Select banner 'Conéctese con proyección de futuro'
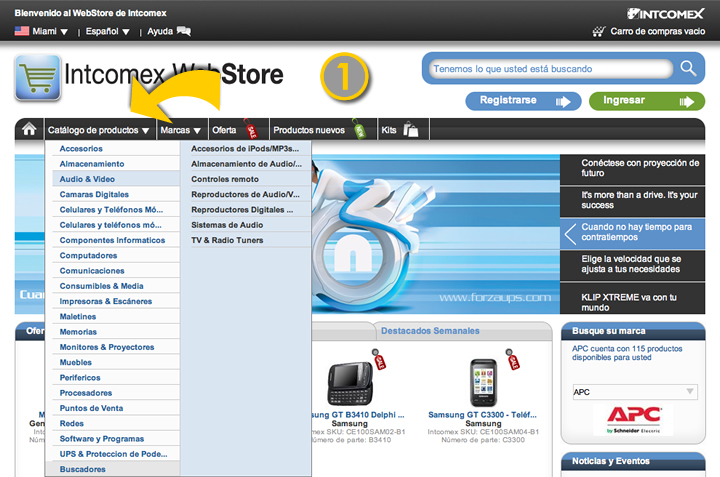Screen dimensions: 720x477 [632, 169]
